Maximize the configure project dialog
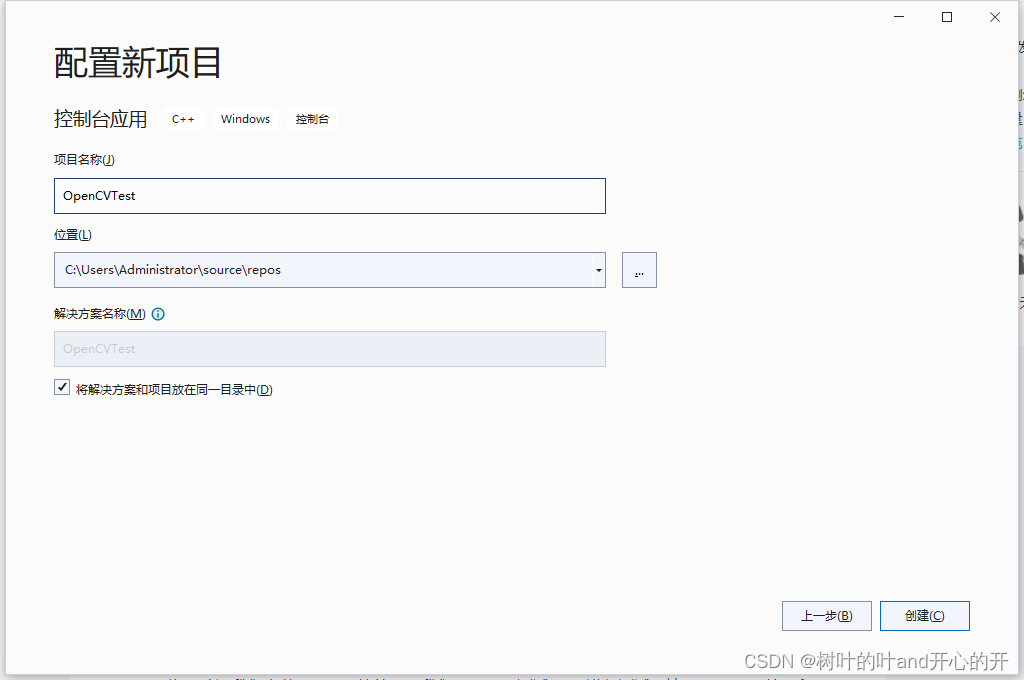The height and width of the screenshot is (680, 1024). tap(947, 17)
